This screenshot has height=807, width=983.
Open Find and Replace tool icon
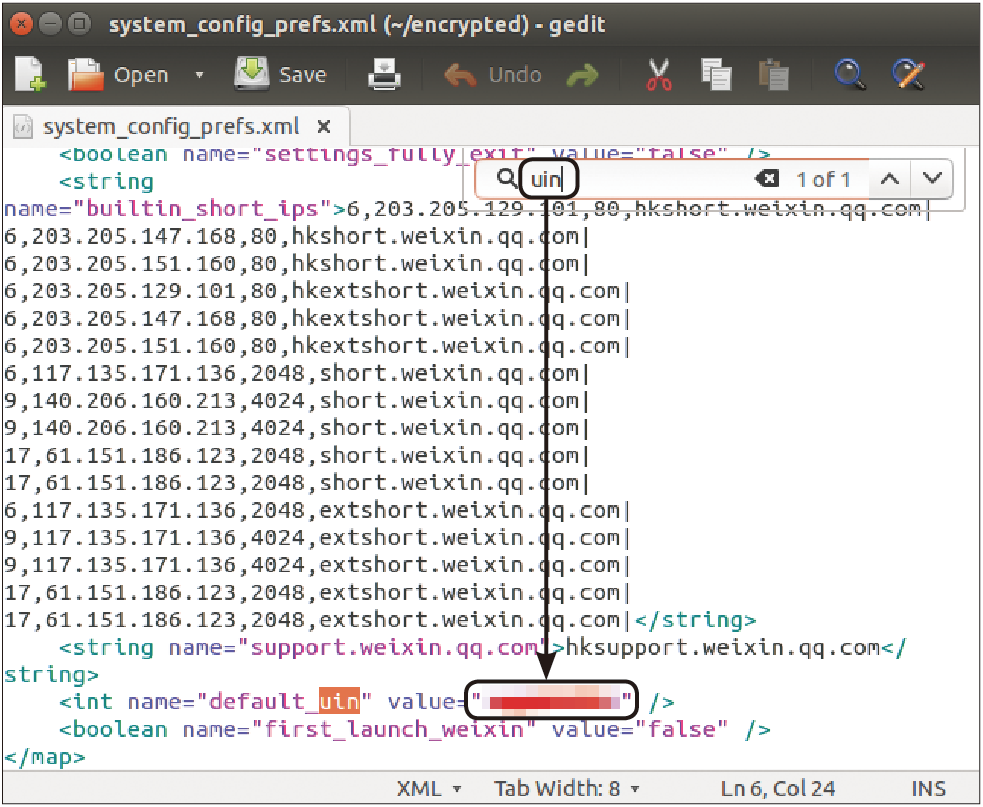coord(908,75)
